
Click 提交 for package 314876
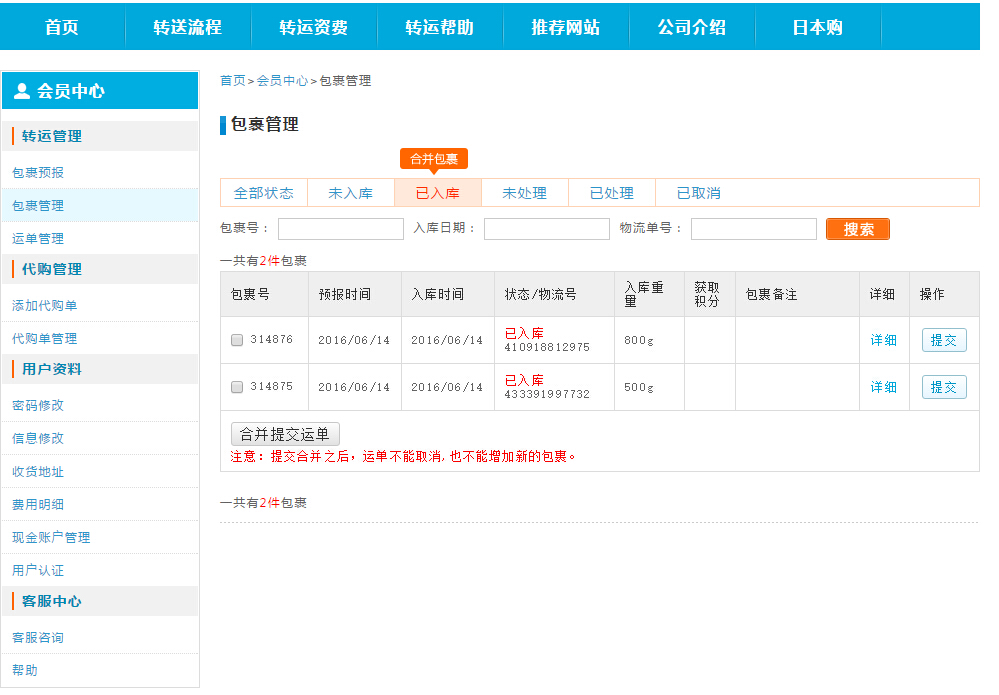(944, 340)
